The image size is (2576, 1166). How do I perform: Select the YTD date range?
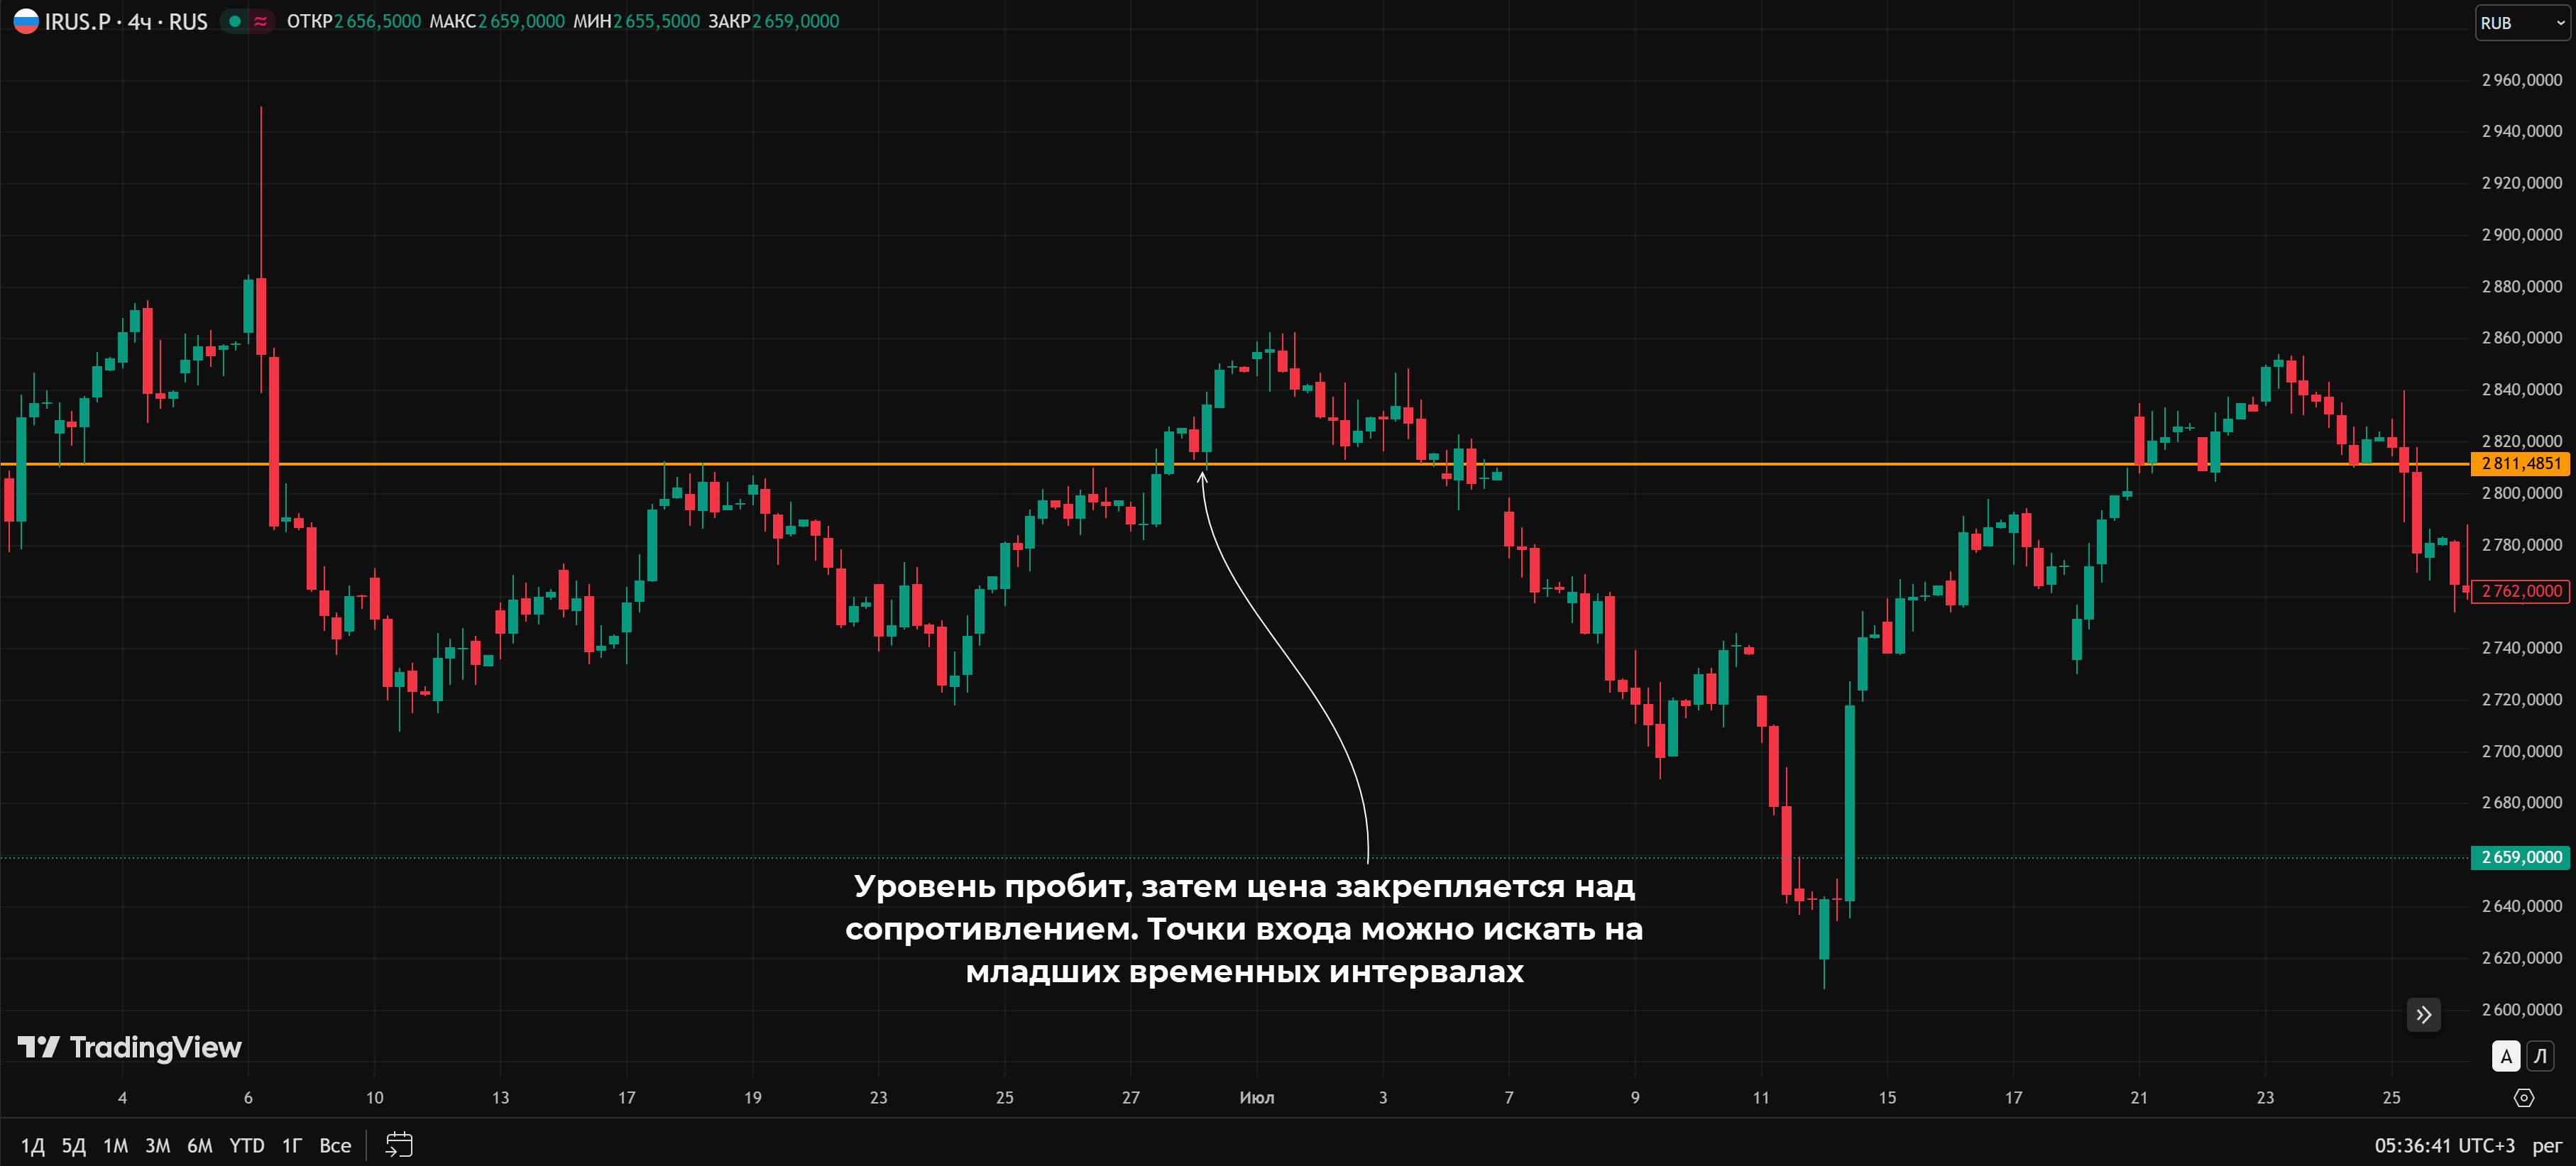[246, 1146]
